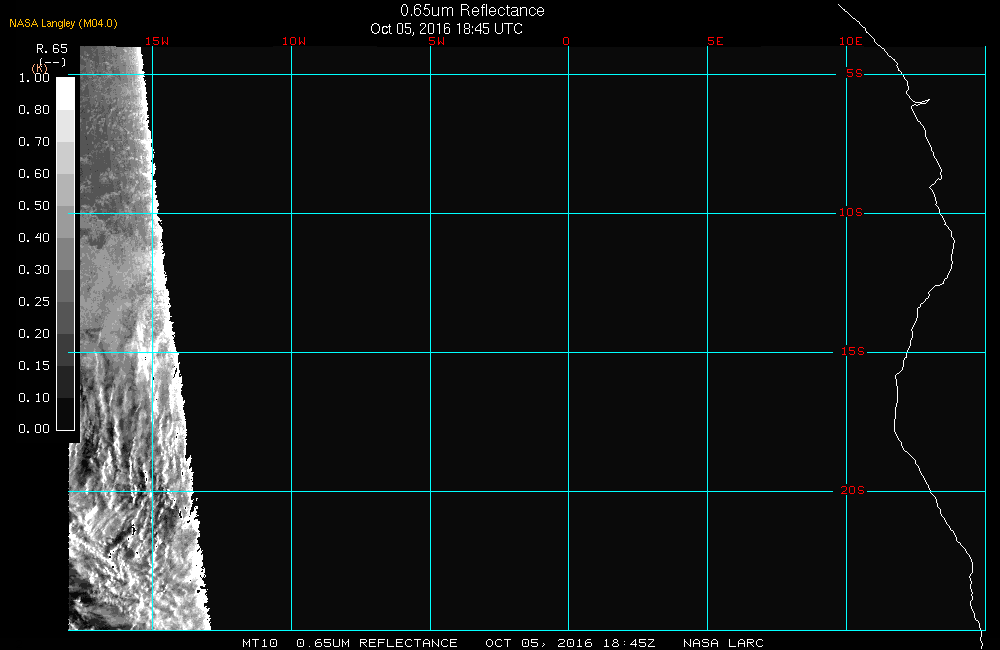
Task: Click the 10S latitude label
Action: (851, 213)
